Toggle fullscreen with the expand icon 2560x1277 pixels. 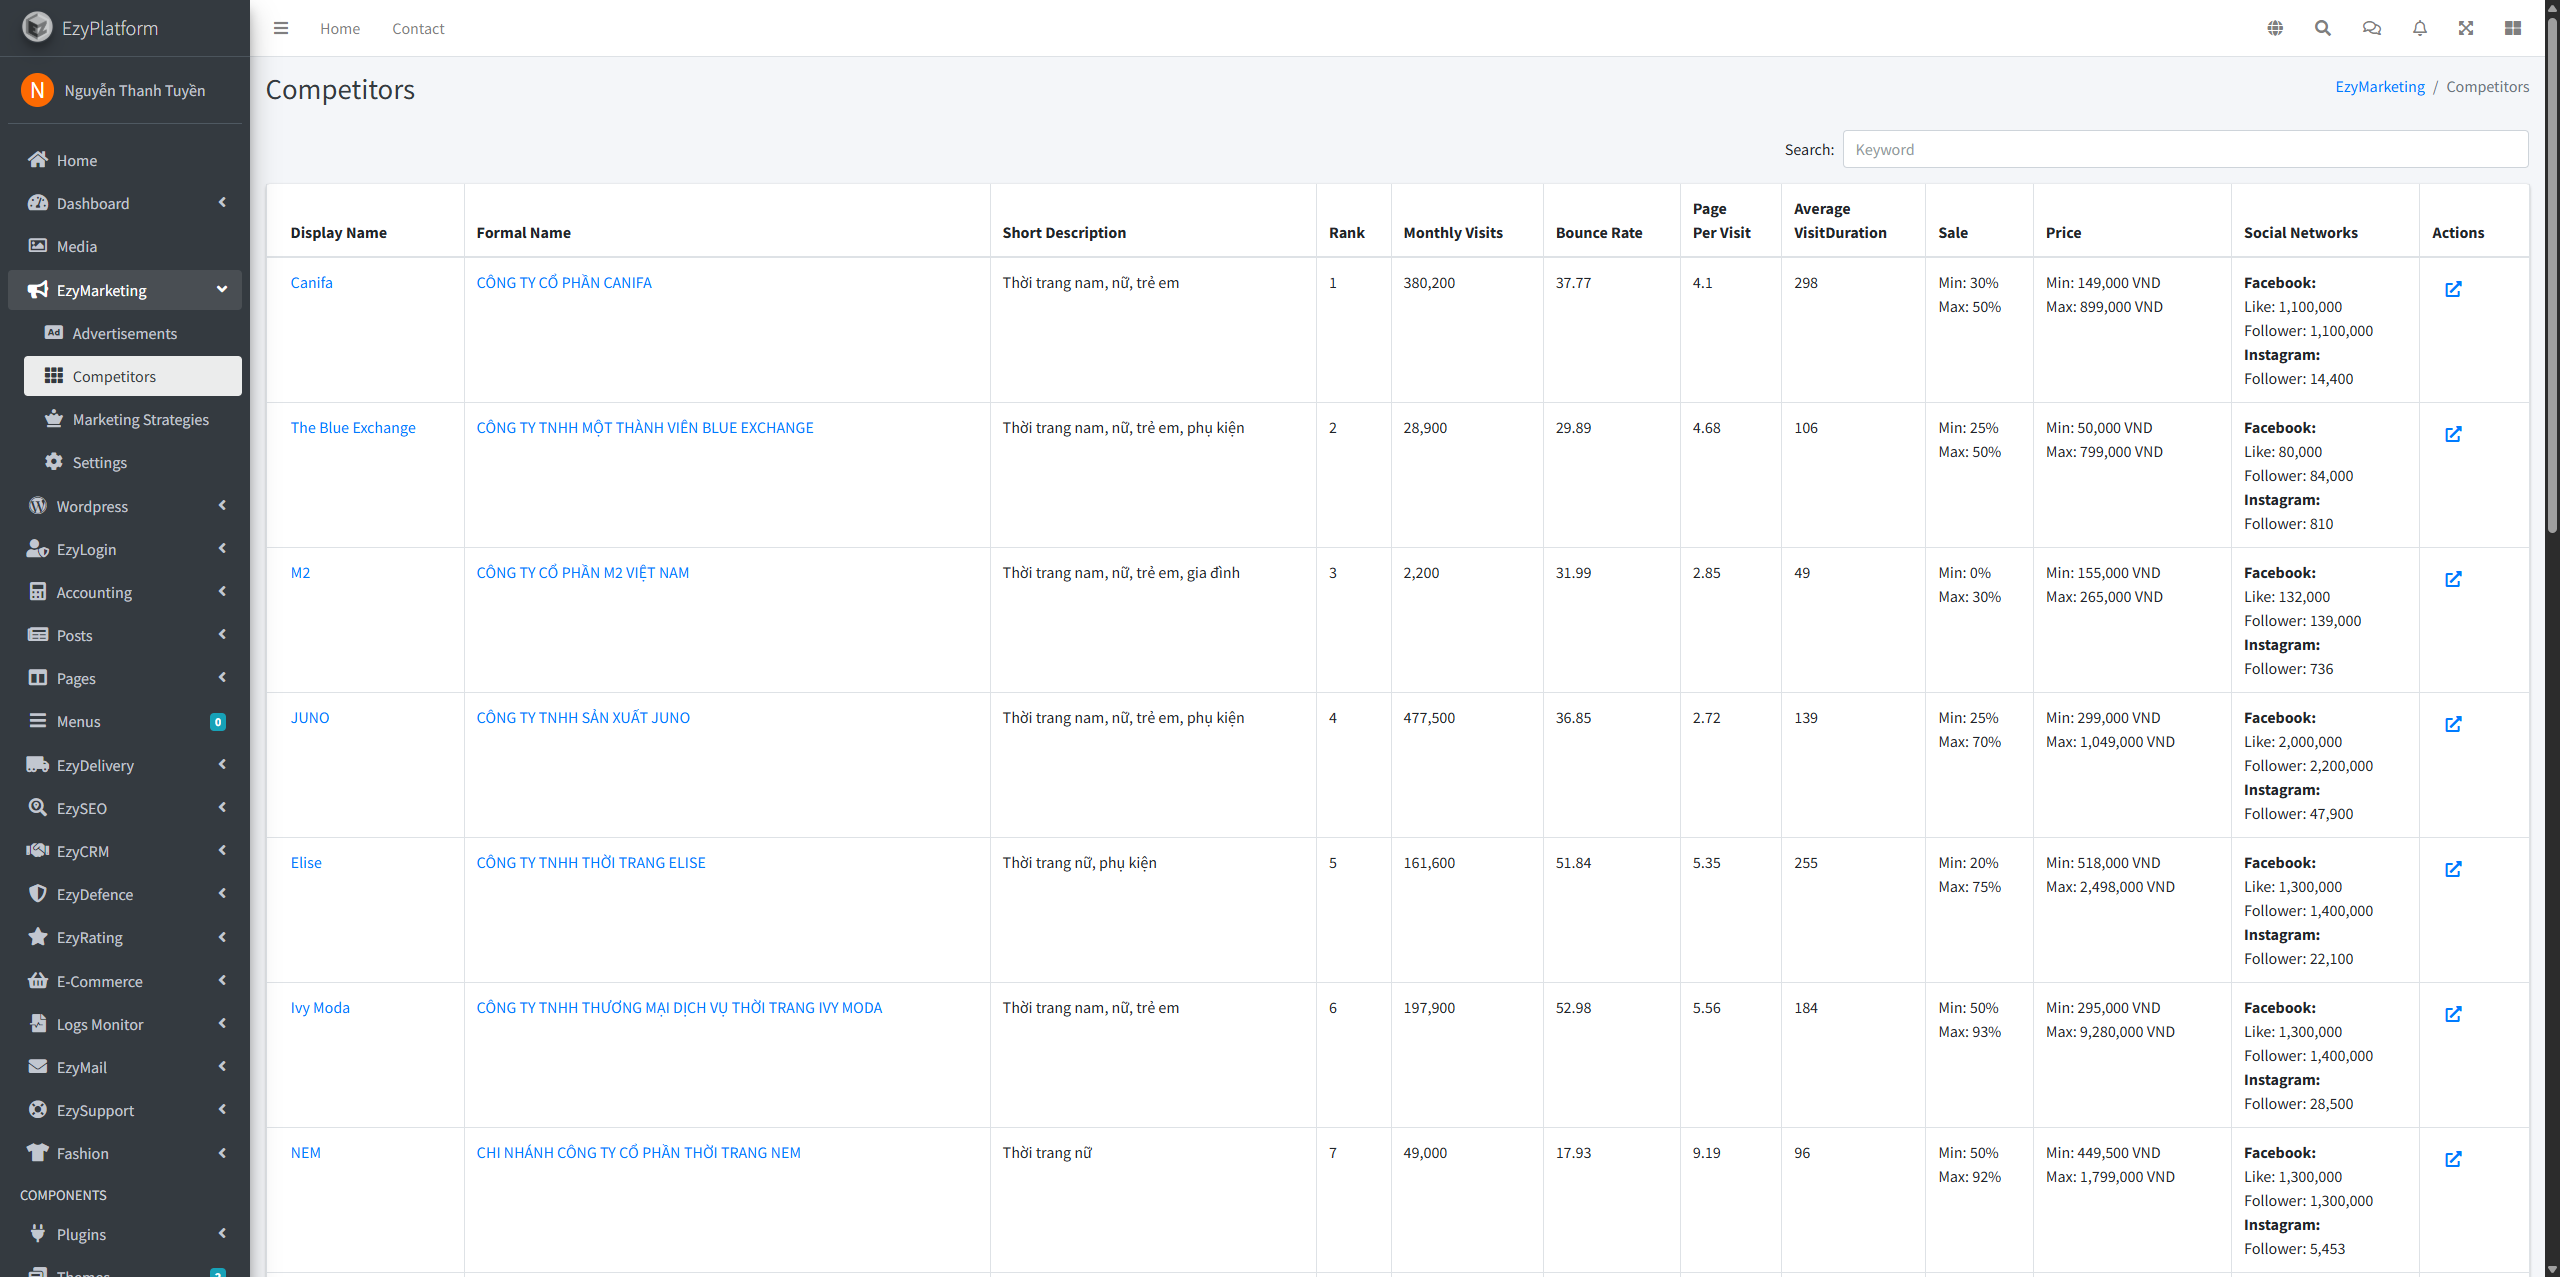click(2466, 28)
